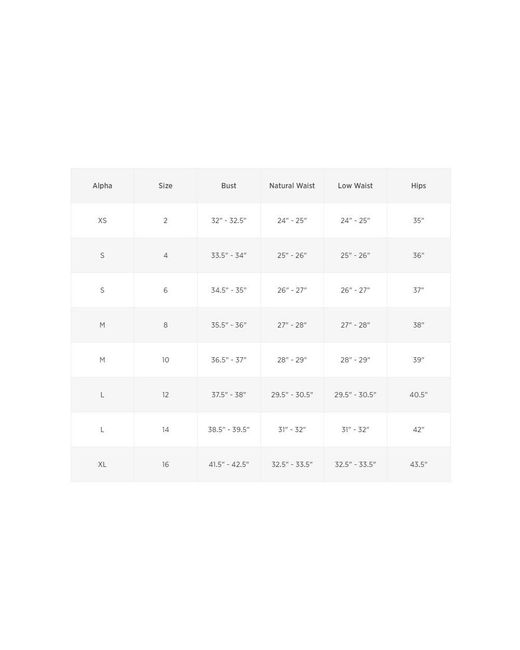Click the hips 40.5" cell
The height and width of the screenshot is (650, 520).
pos(418,395)
